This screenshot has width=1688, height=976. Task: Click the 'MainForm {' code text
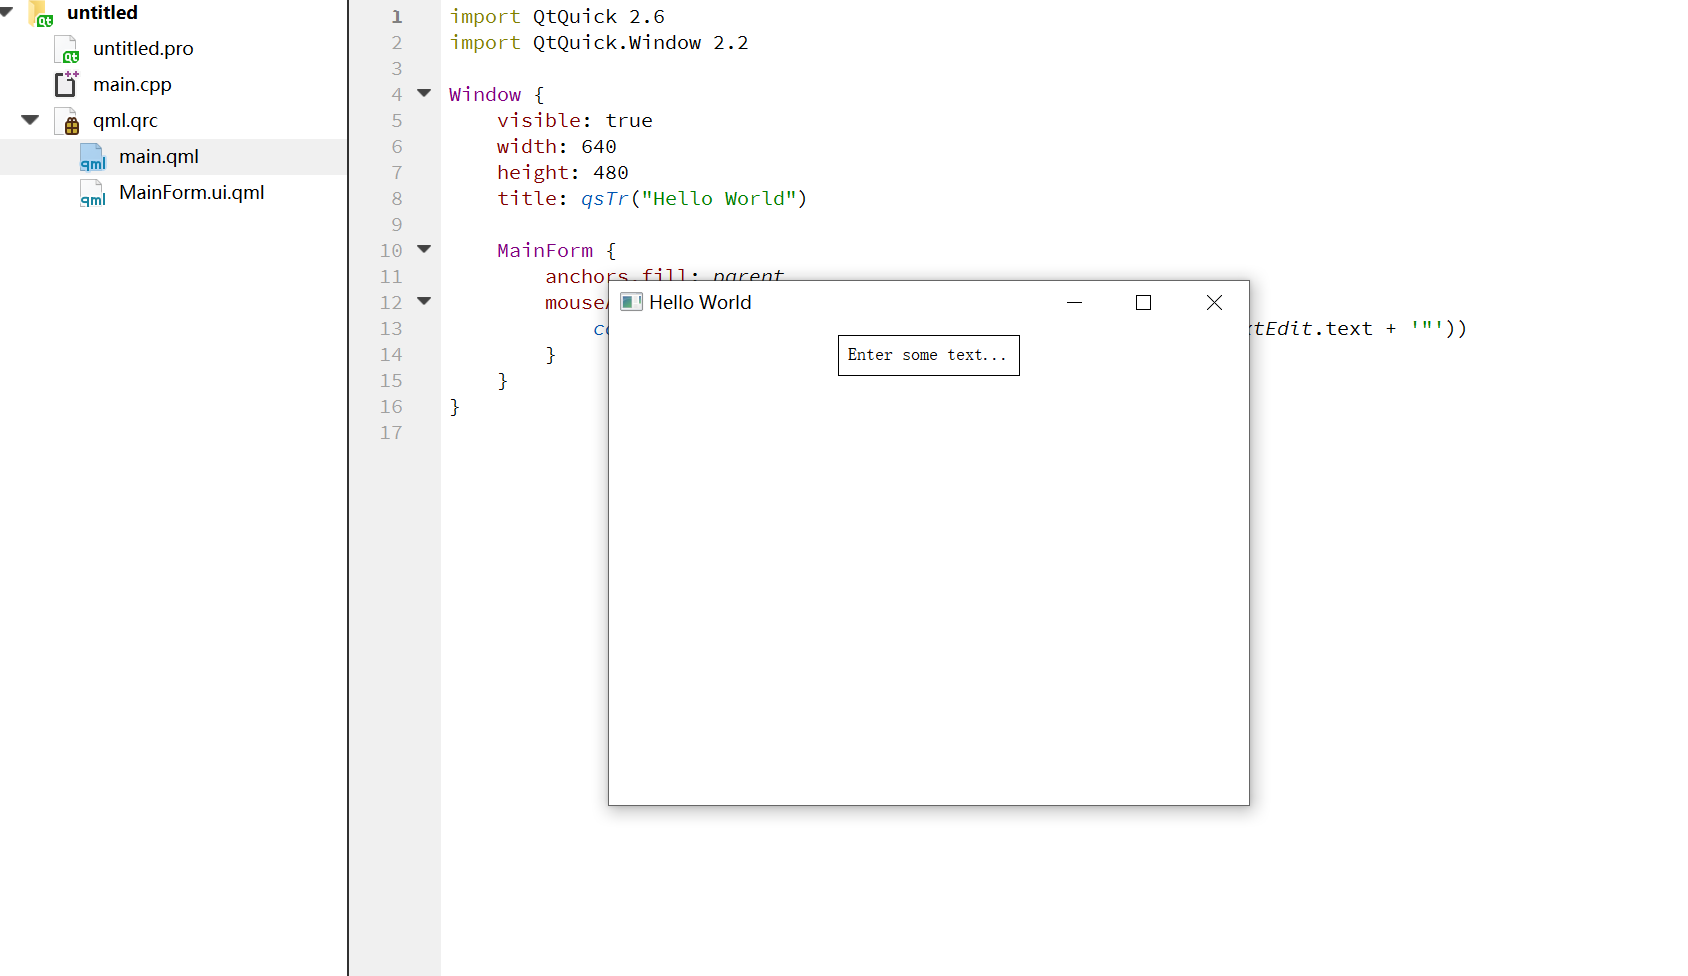click(x=557, y=251)
